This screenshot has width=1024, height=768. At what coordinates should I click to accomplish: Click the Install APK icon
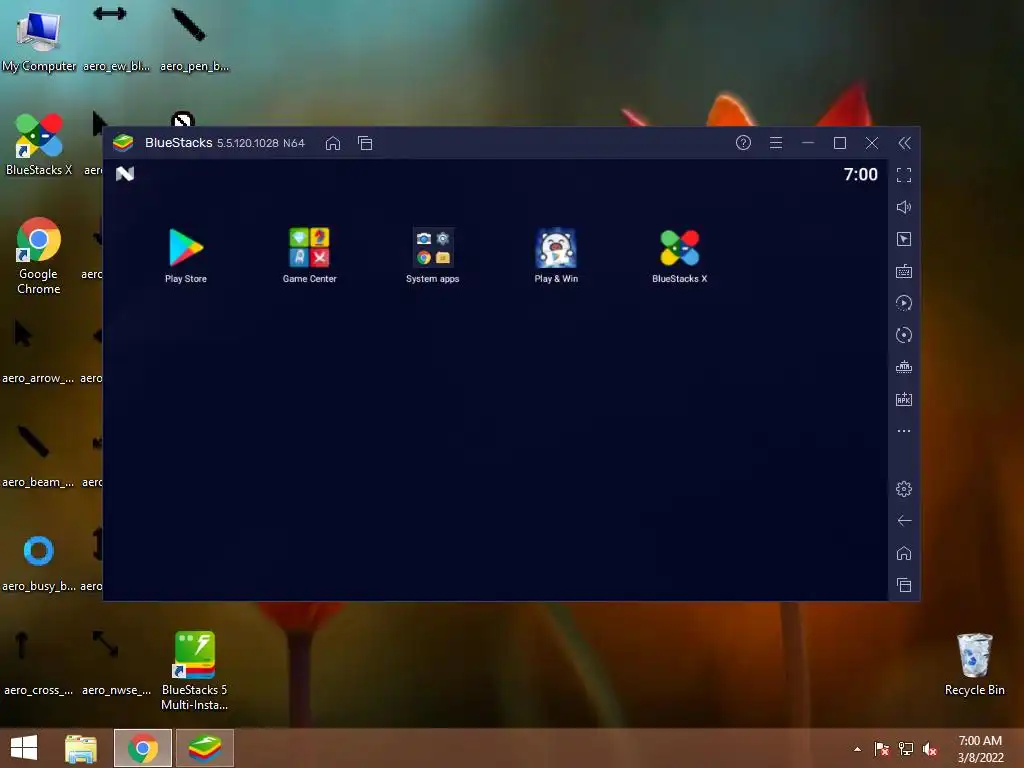(904, 399)
